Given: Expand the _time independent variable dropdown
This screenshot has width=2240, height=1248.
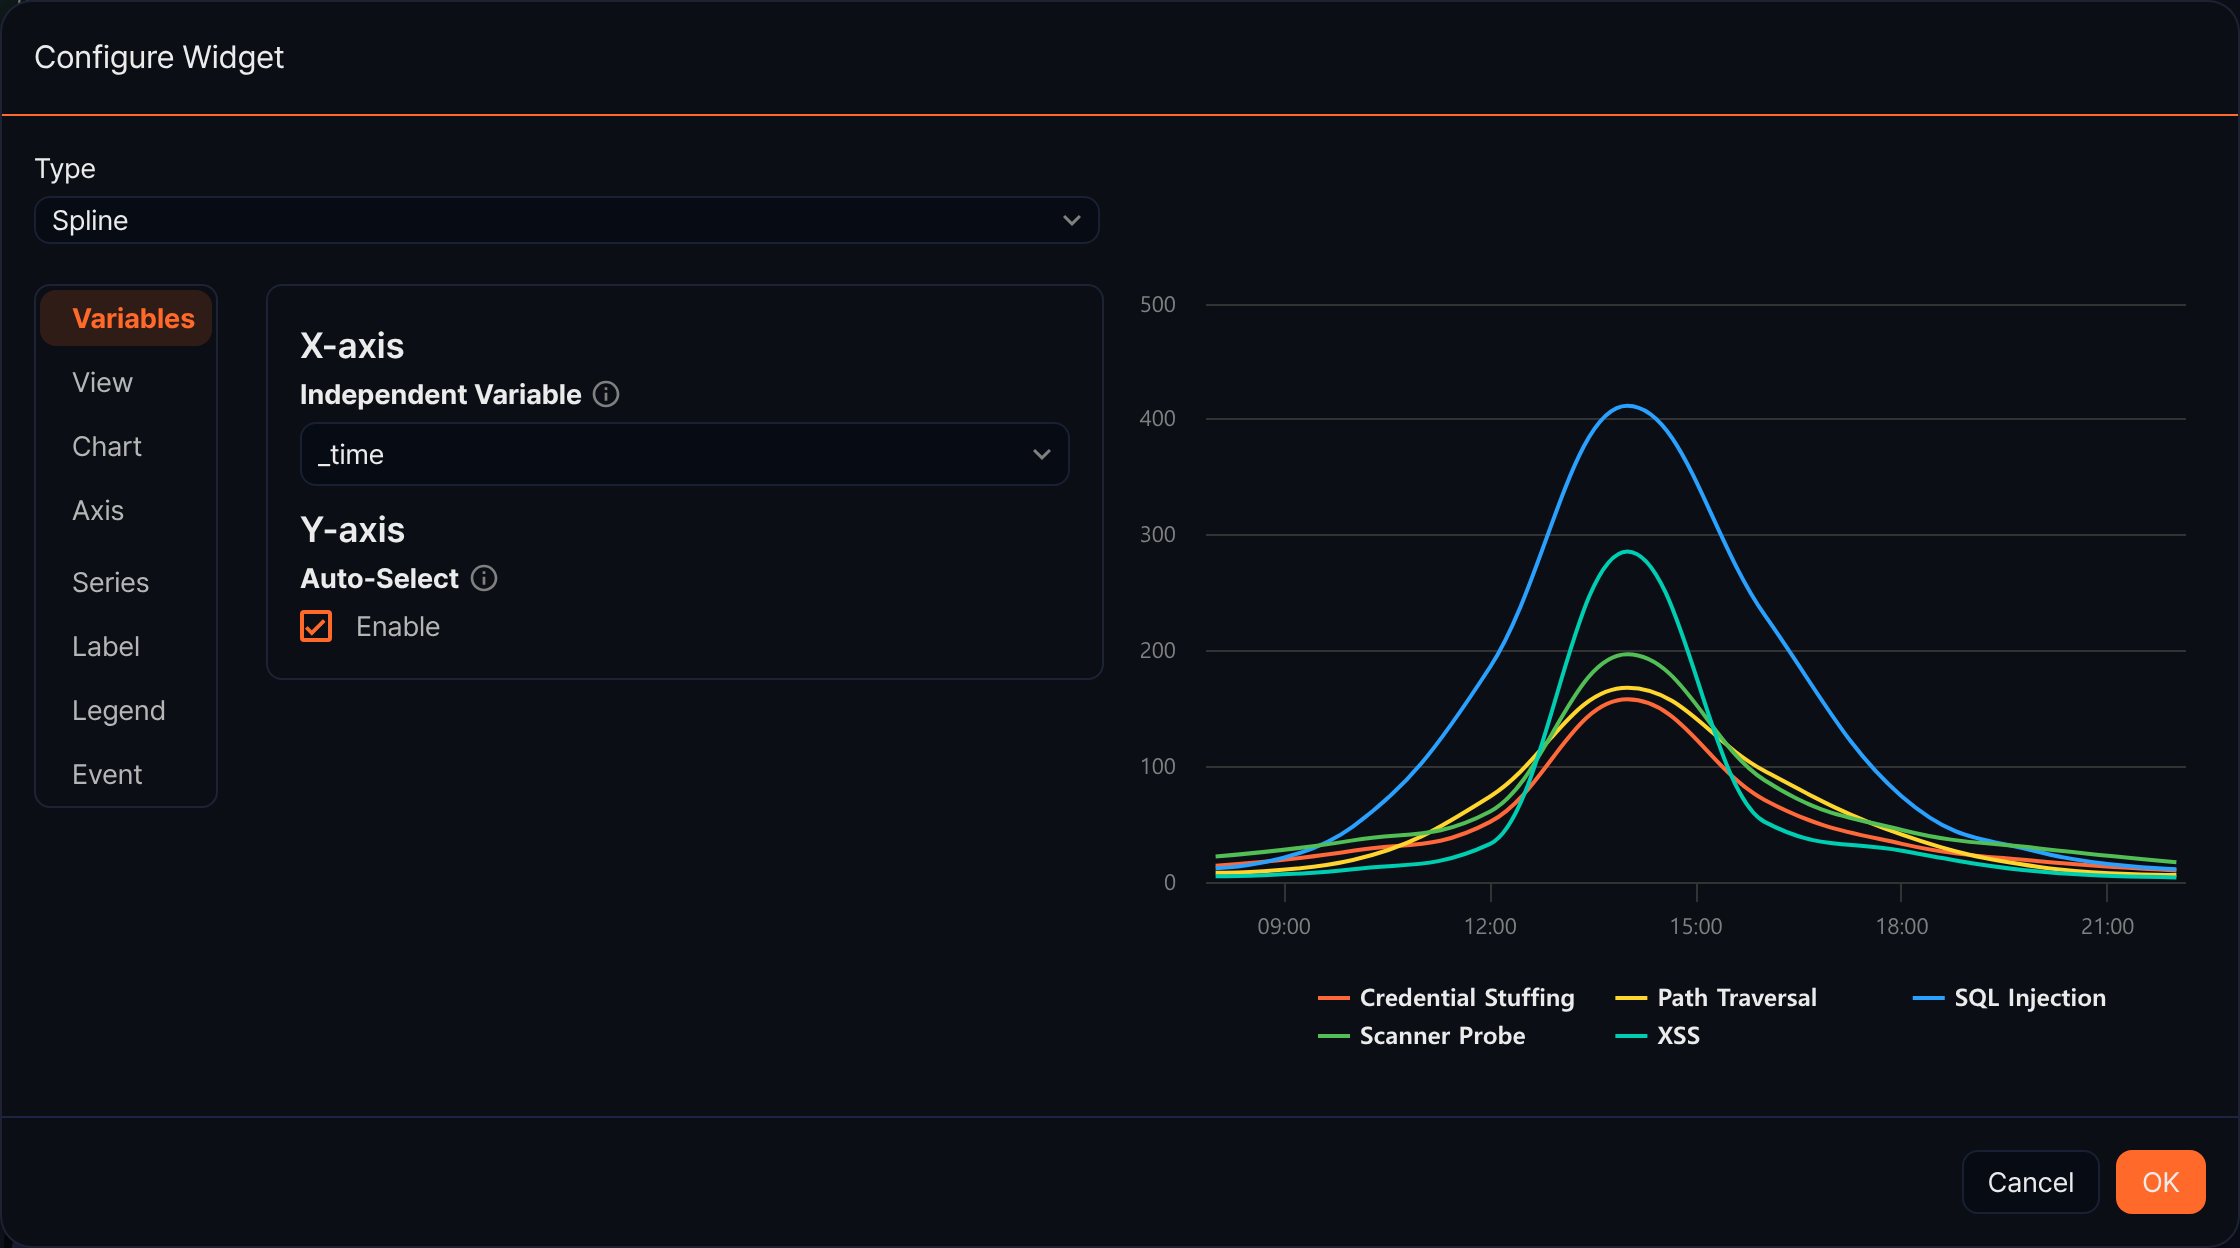Looking at the screenshot, I should pyautogui.click(x=684, y=454).
